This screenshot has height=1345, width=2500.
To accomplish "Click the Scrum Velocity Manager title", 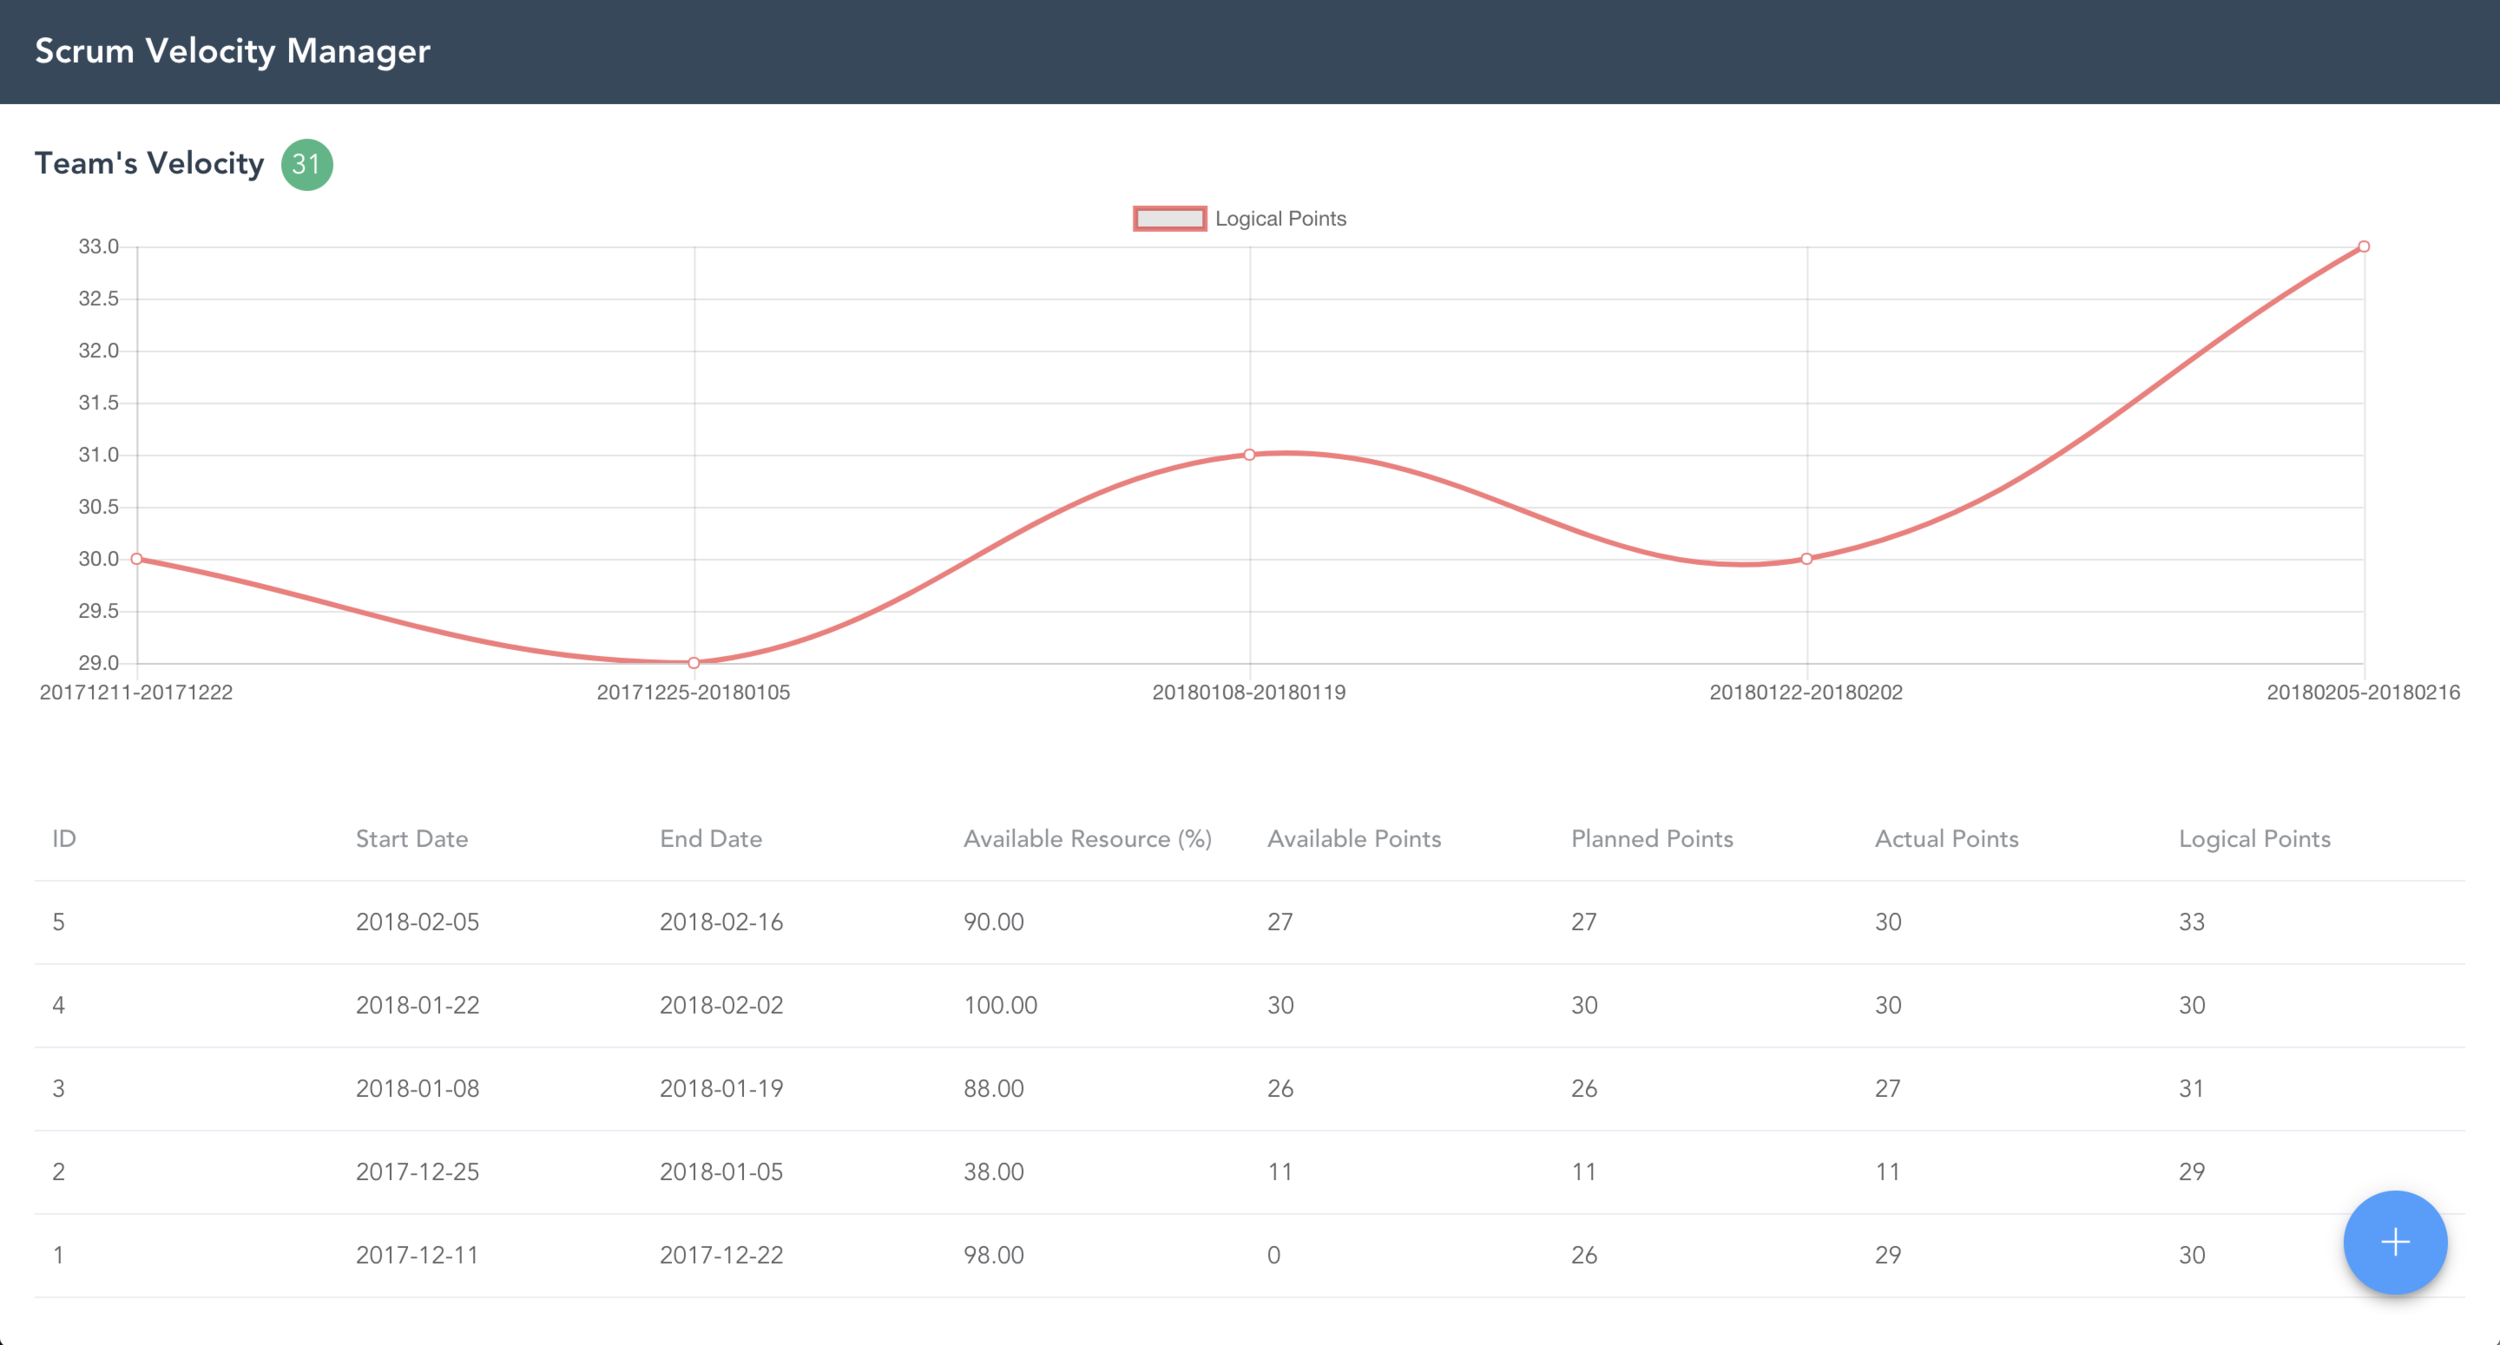I will [x=232, y=51].
